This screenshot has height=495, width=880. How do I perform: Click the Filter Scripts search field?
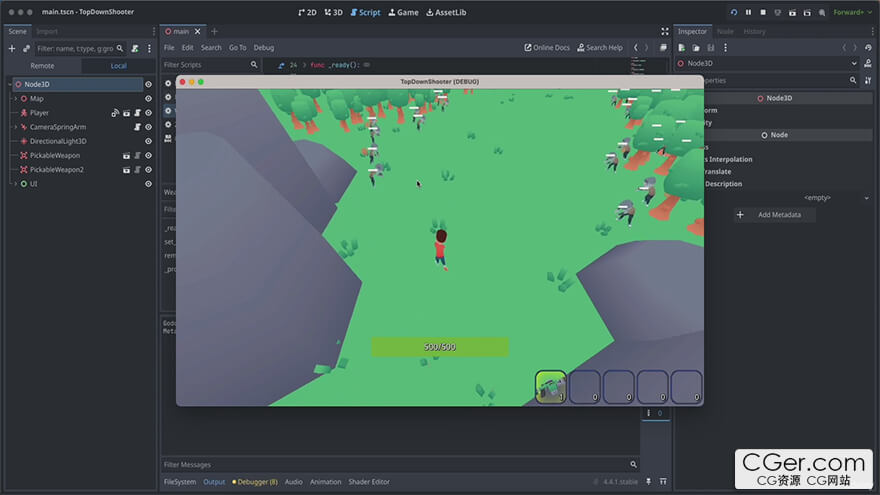coord(205,64)
